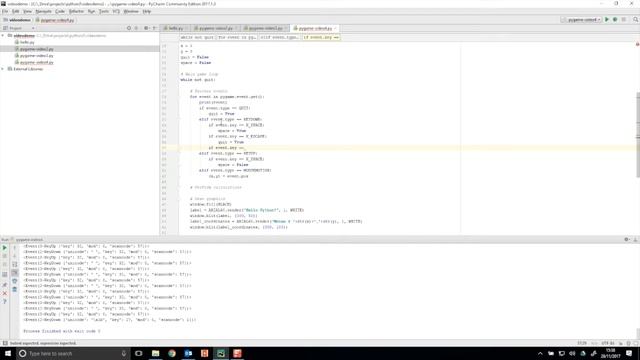This screenshot has width=640, height=360.
Task: Collapse the videodemo project folder
Action: (3, 36)
